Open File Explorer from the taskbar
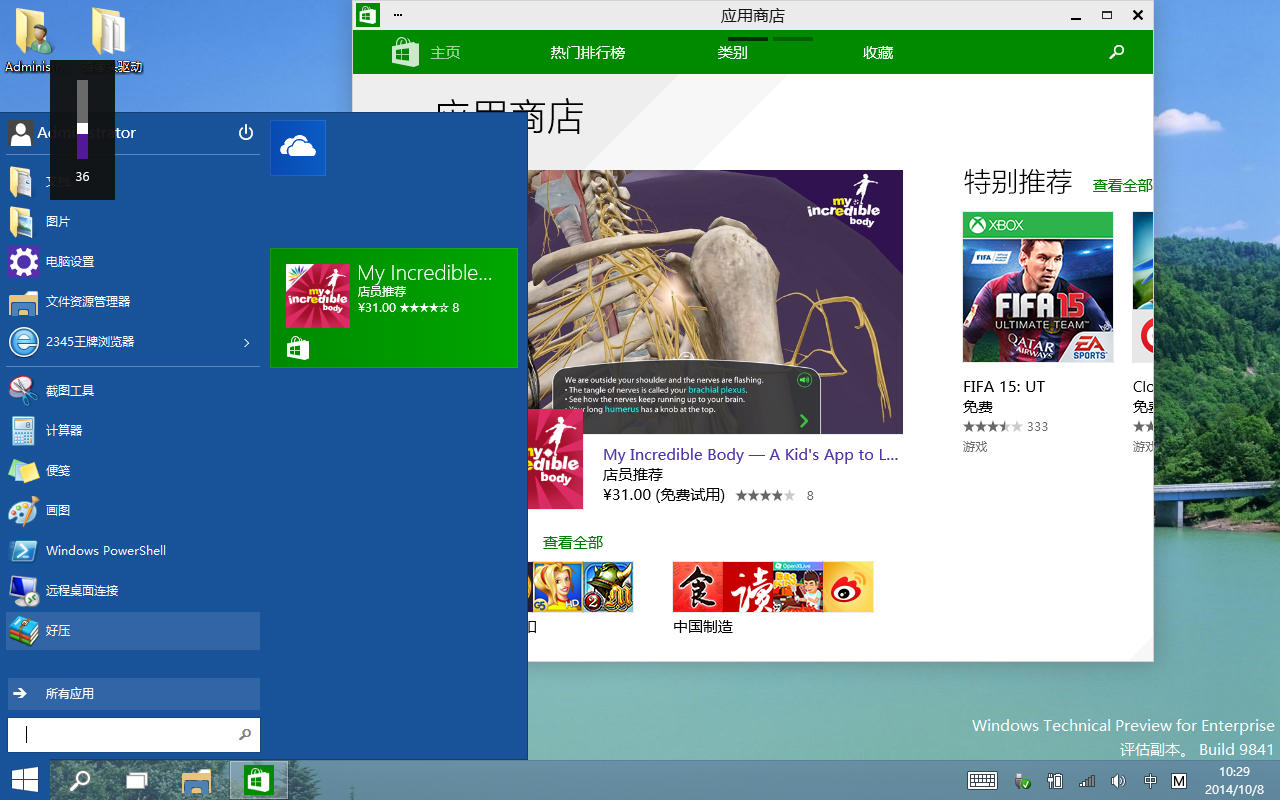Screen dimensions: 1280x800 pyautogui.click(x=197, y=780)
